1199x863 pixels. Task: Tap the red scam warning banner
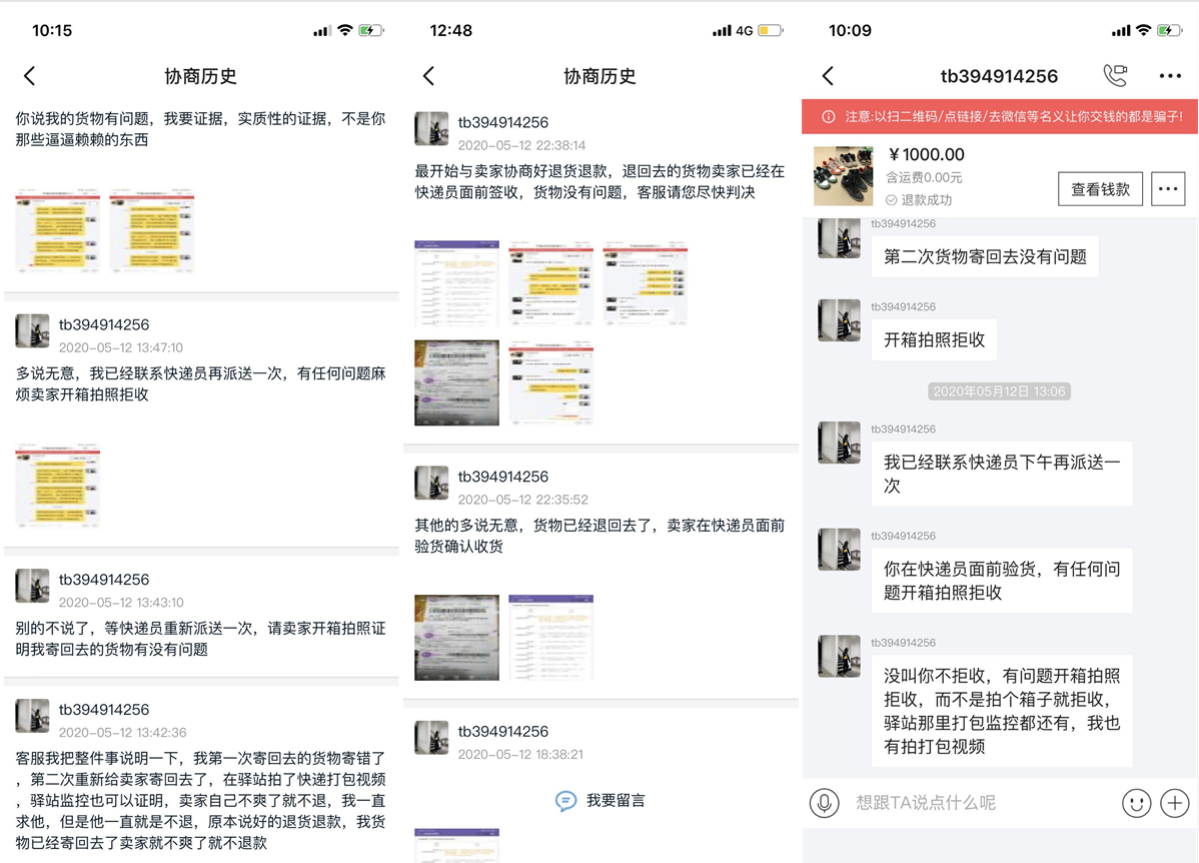click(x=999, y=116)
